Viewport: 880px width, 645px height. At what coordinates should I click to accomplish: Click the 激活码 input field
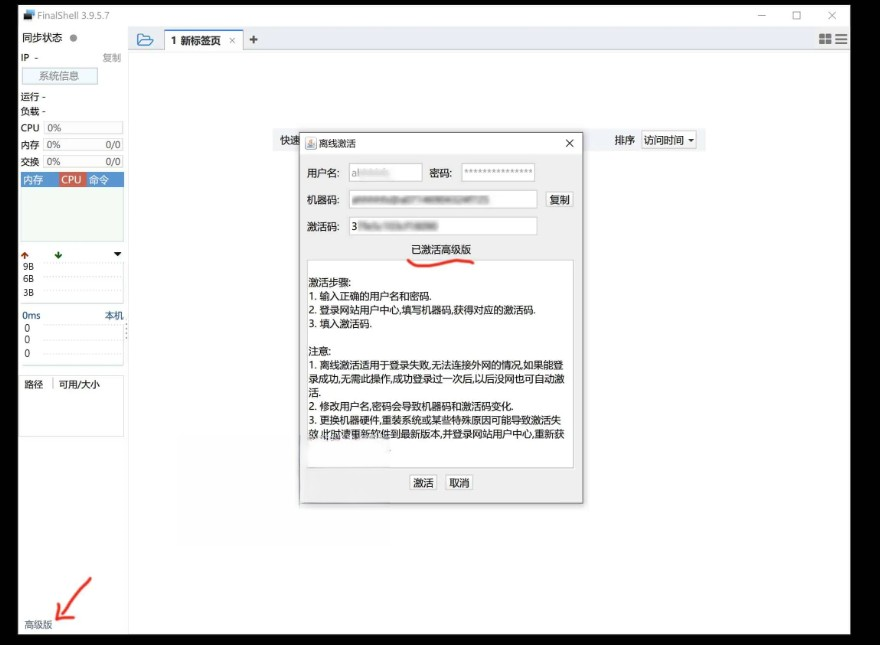(442, 226)
